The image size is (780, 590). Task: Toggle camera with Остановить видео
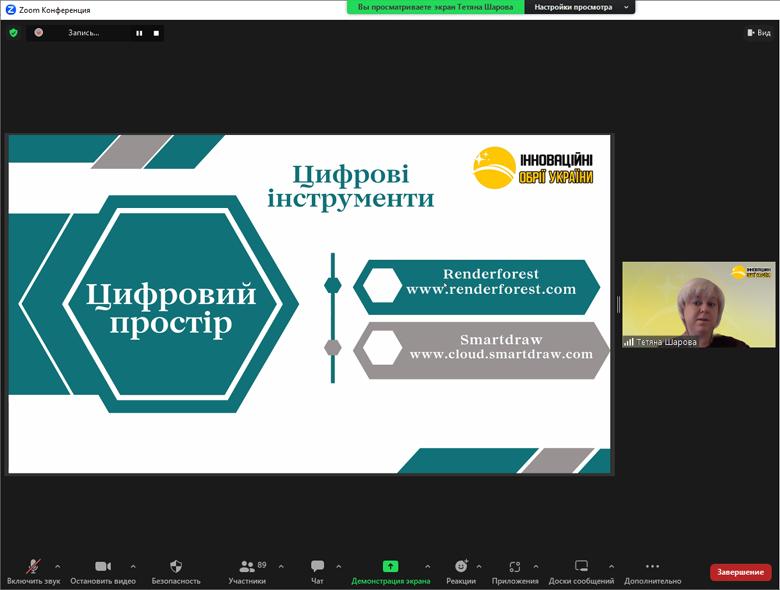pos(103,571)
